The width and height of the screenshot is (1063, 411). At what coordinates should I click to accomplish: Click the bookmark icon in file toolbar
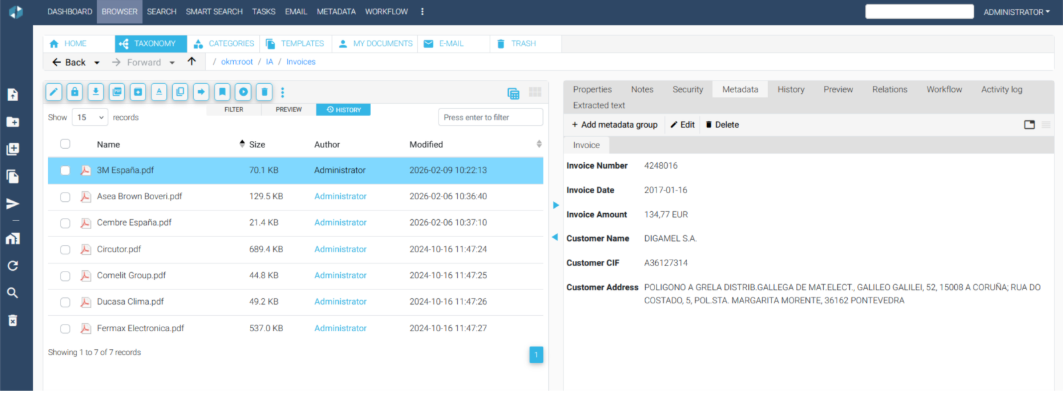(x=222, y=92)
